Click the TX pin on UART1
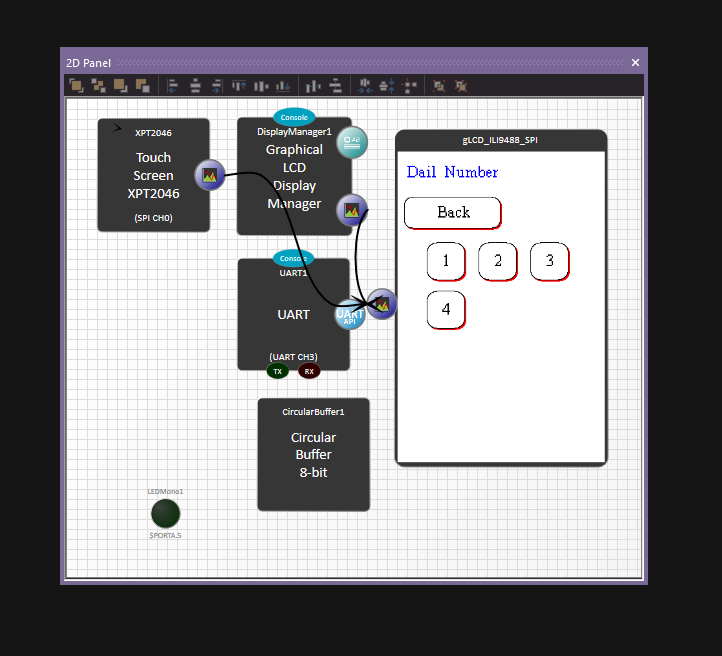 [x=278, y=371]
